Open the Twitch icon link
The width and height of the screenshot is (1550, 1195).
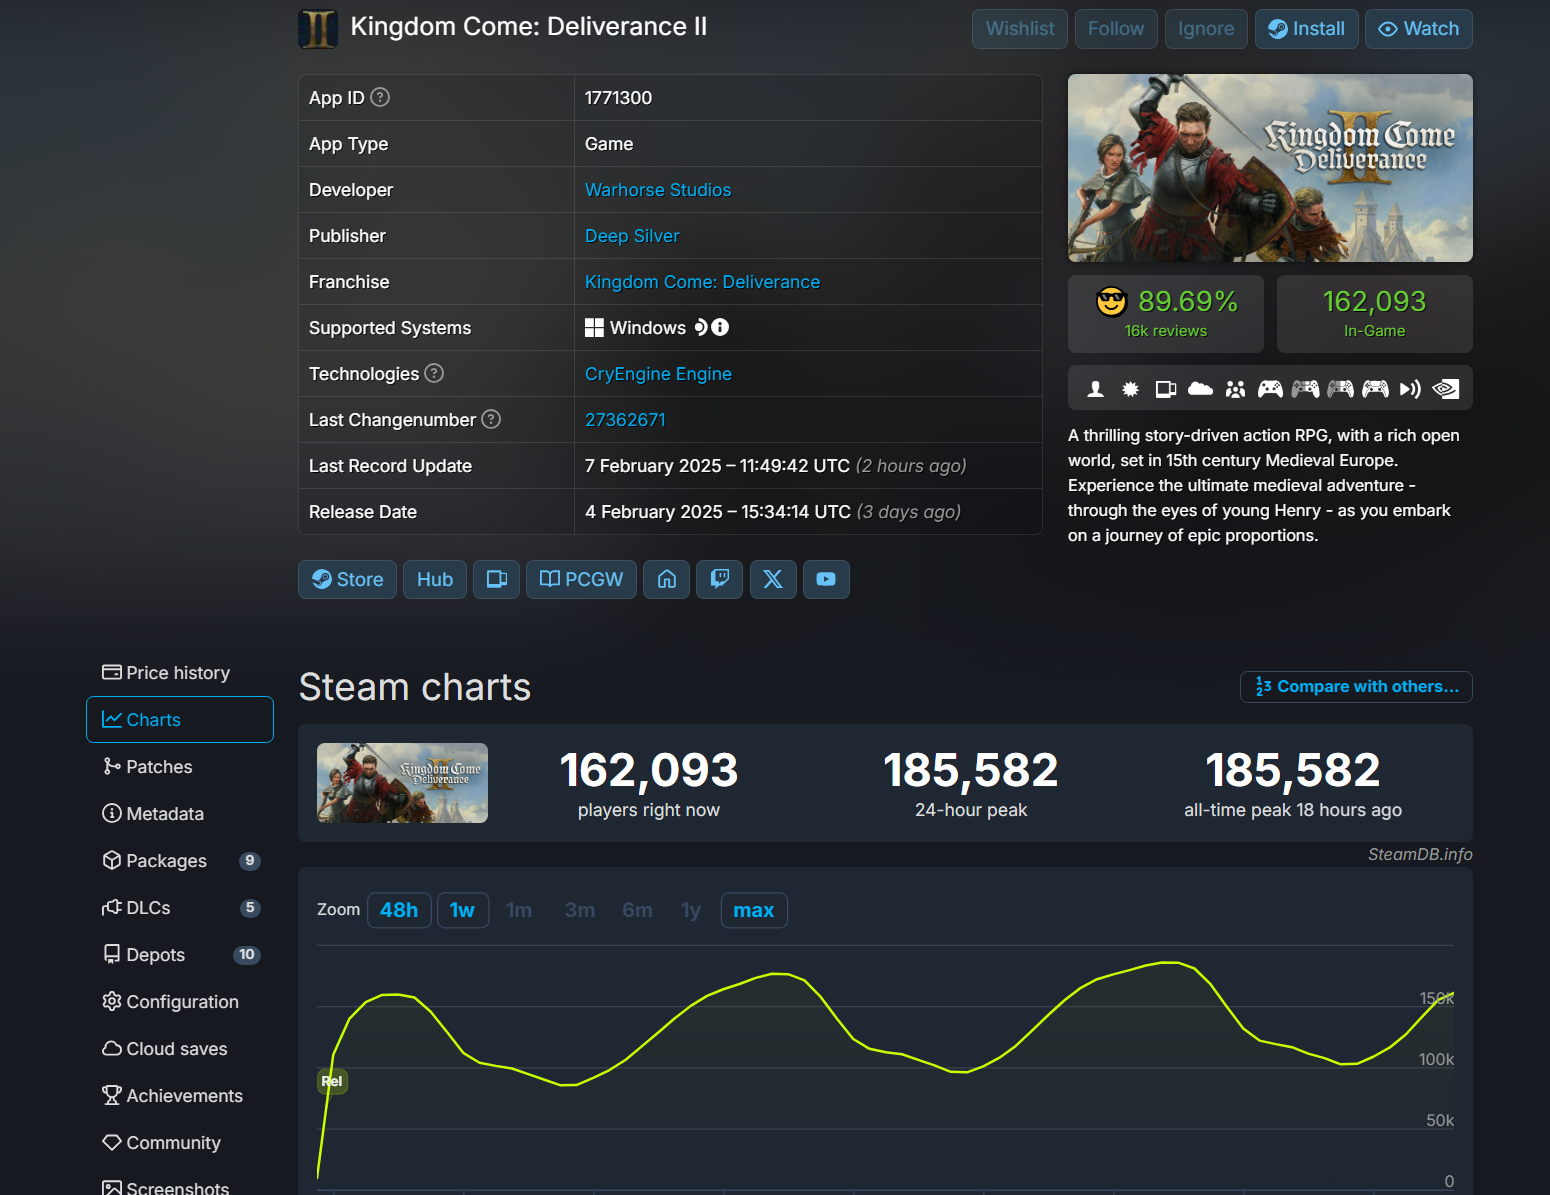point(720,580)
